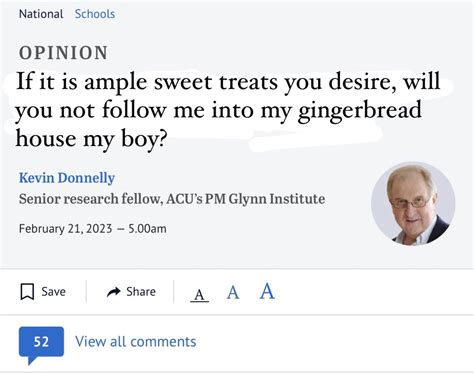The width and height of the screenshot is (474, 384).
Task: Click the 52 comments speech bubble
Action: click(x=41, y=345)
